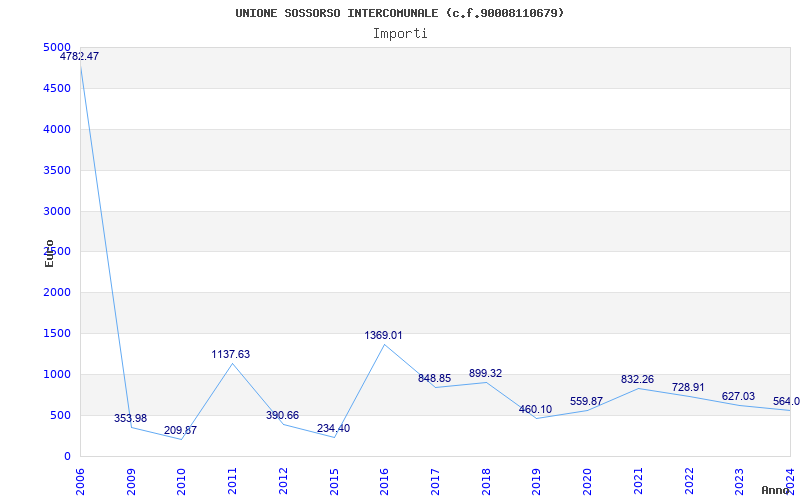Click the 2023 x-axis year label

(x=739, y=483)
